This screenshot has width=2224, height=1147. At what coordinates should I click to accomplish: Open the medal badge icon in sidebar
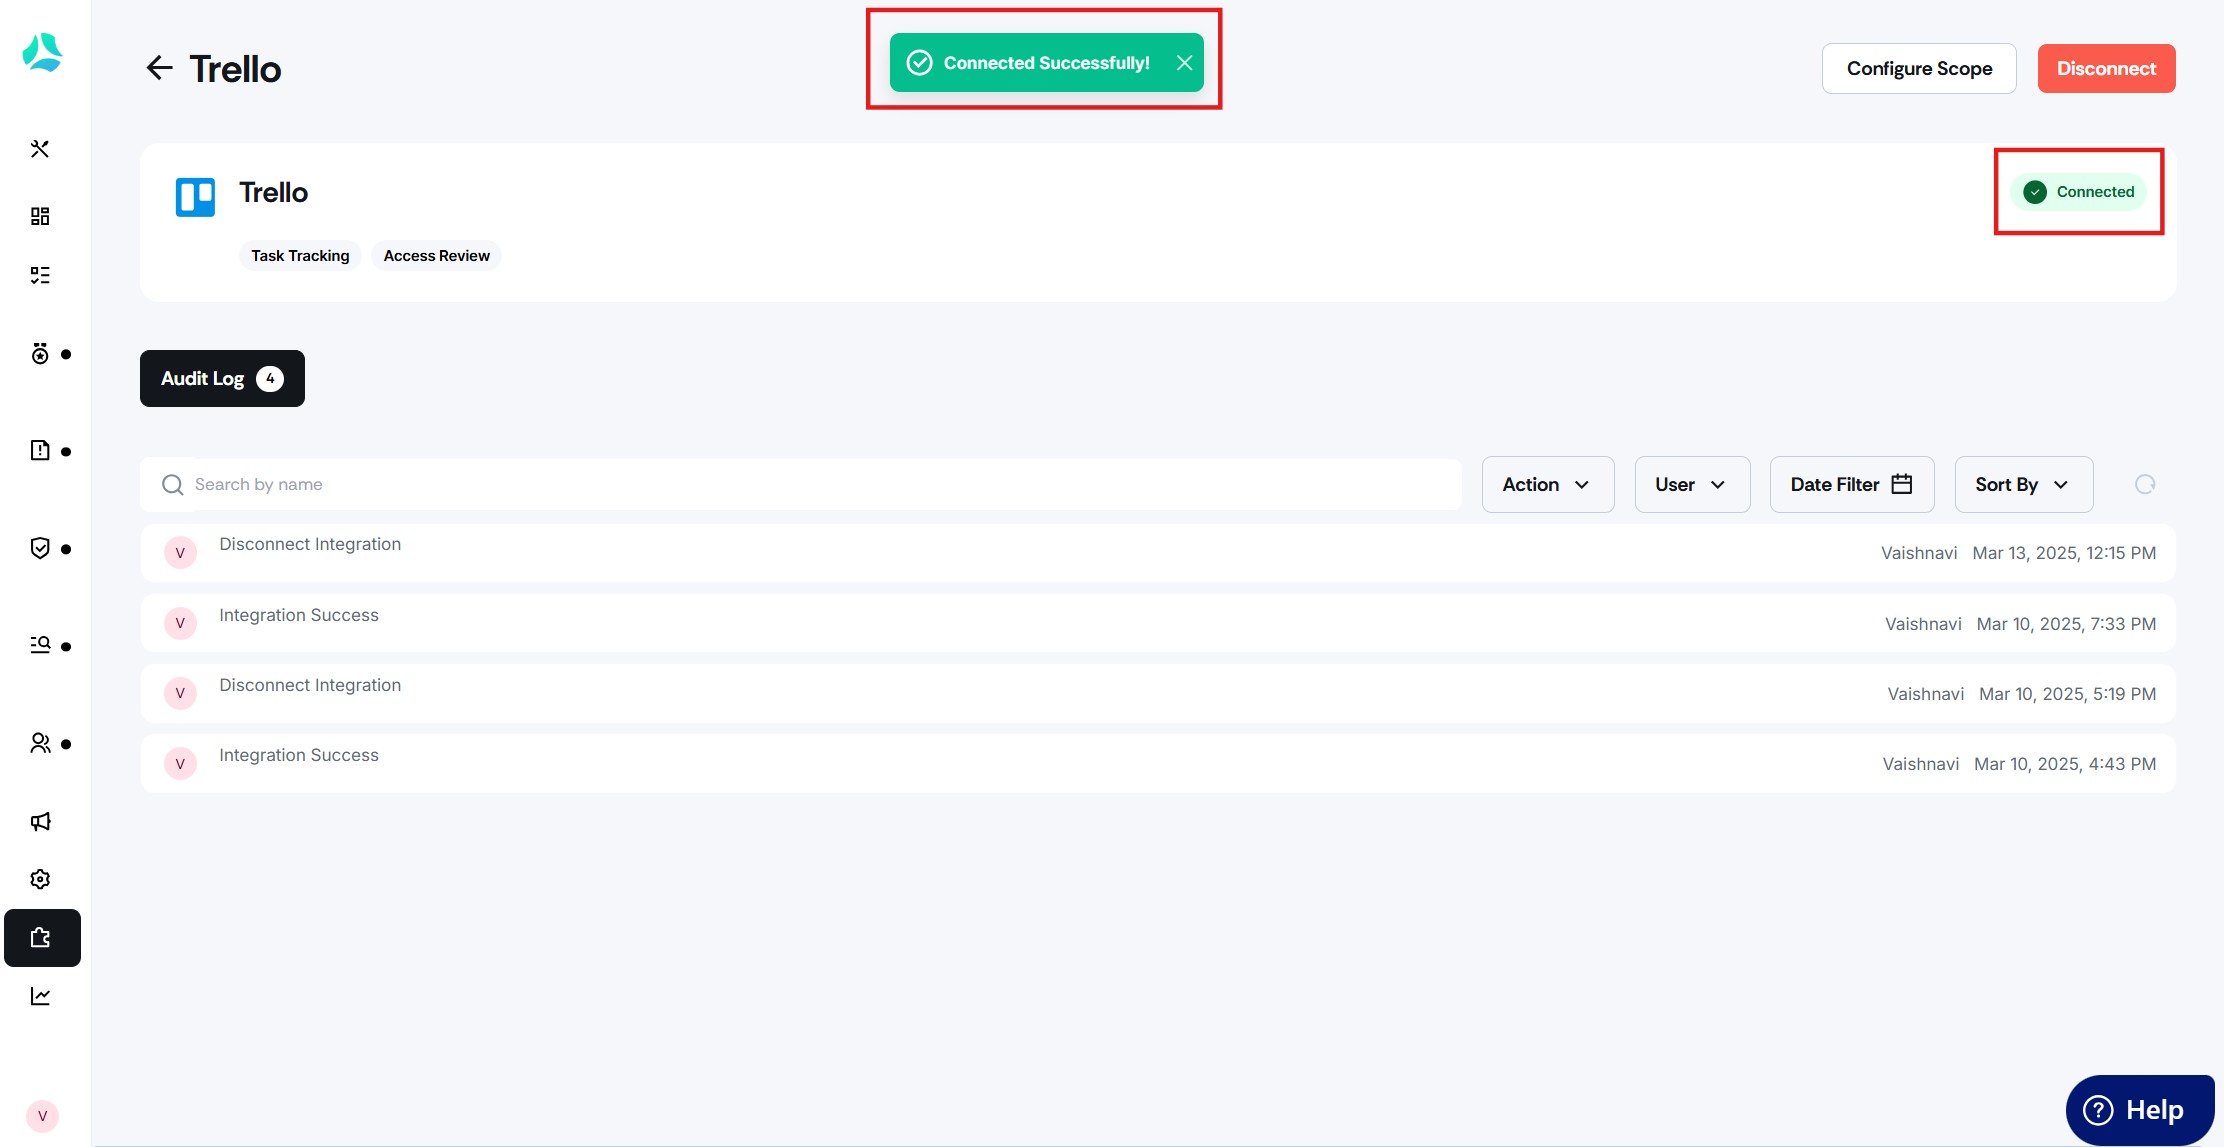click(40, 354)
